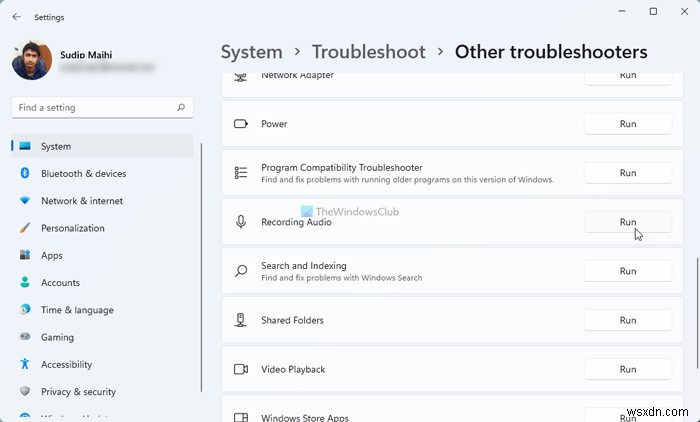Viewport: 700px width, 422px height.
Task: Go to Troubleshoot in the breadcrumb
Action: click(x=368, y=52)
